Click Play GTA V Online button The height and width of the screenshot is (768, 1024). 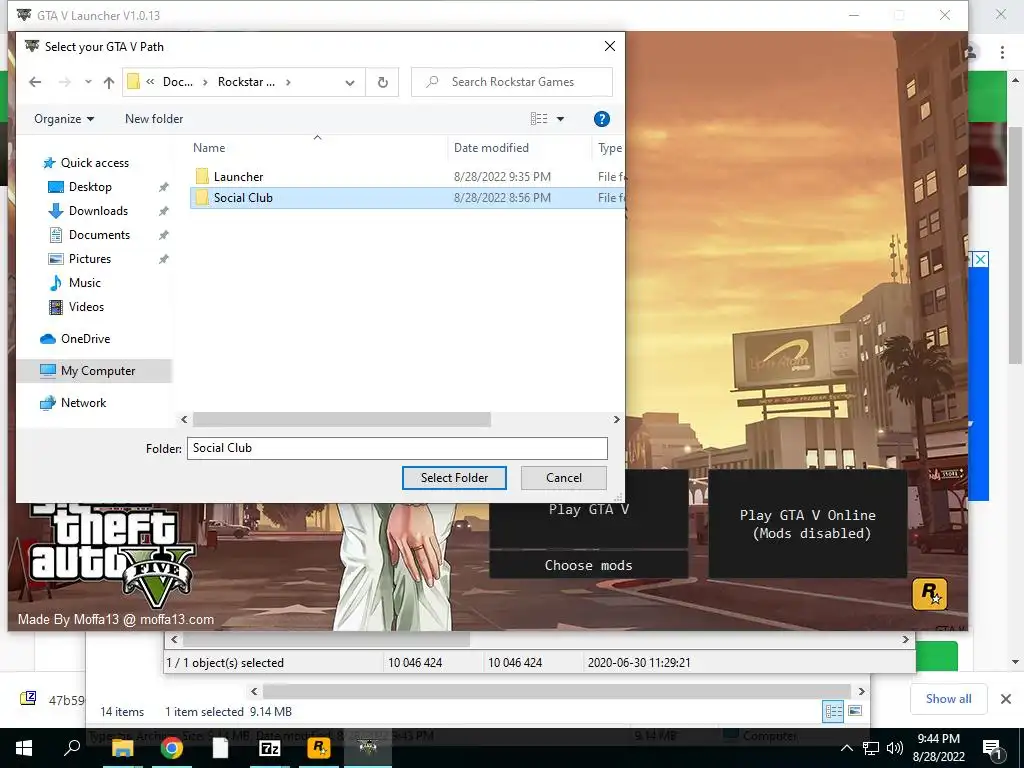click(807, 524)
